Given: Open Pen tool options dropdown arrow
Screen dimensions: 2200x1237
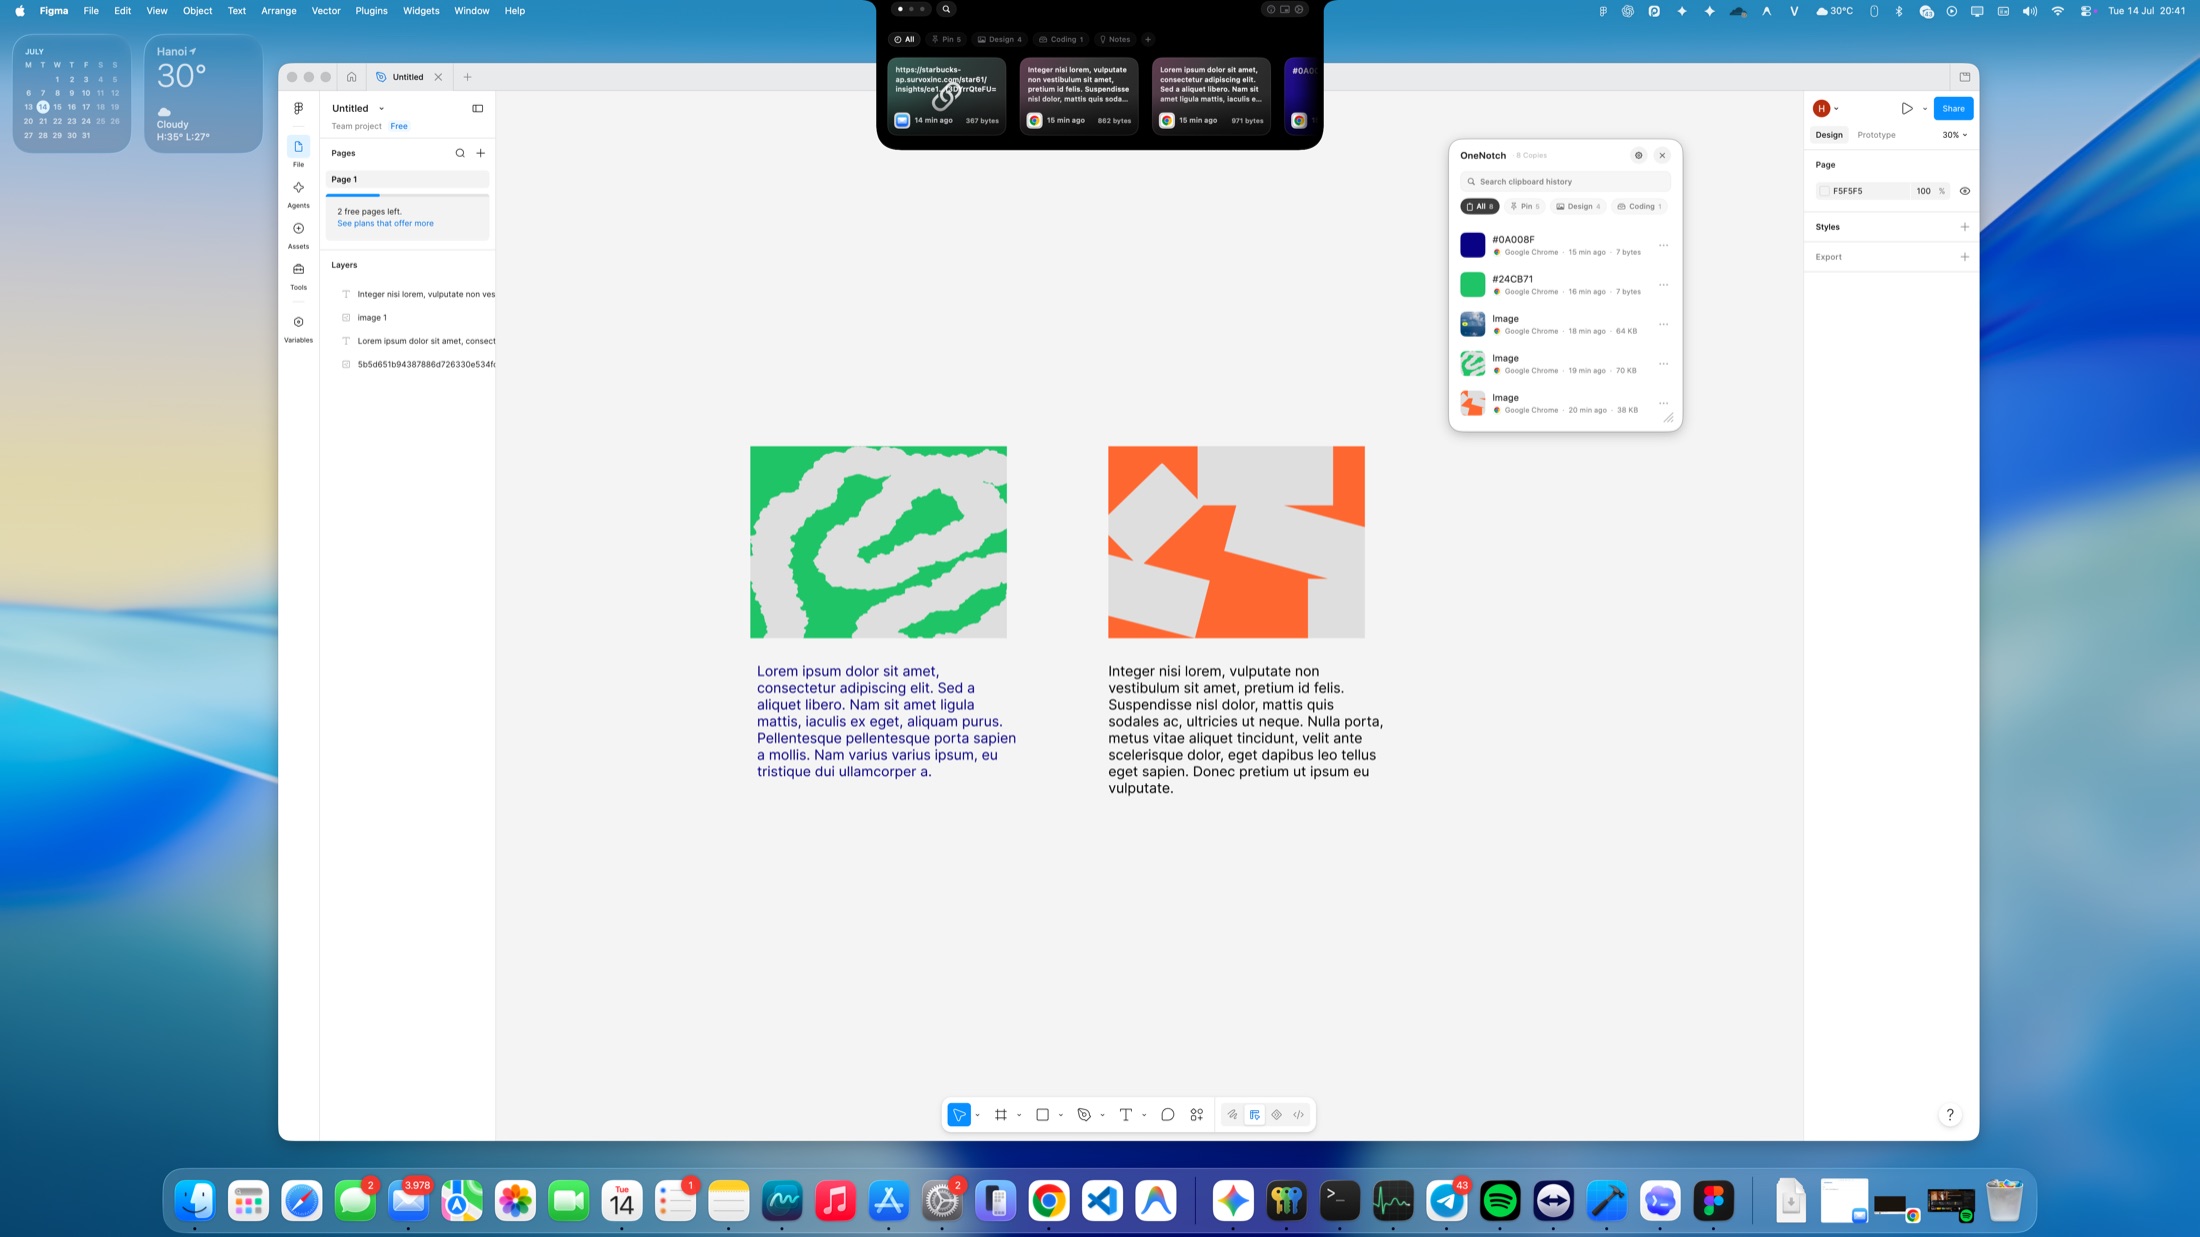Looking at the screenshot, I should point(1102,1115).
